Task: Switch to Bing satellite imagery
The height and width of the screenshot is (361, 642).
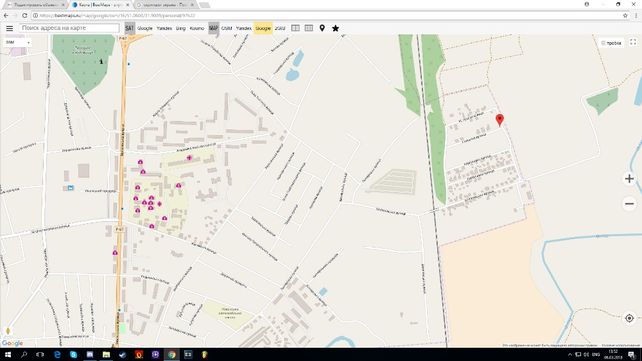Action: click(x=181, y=28)
